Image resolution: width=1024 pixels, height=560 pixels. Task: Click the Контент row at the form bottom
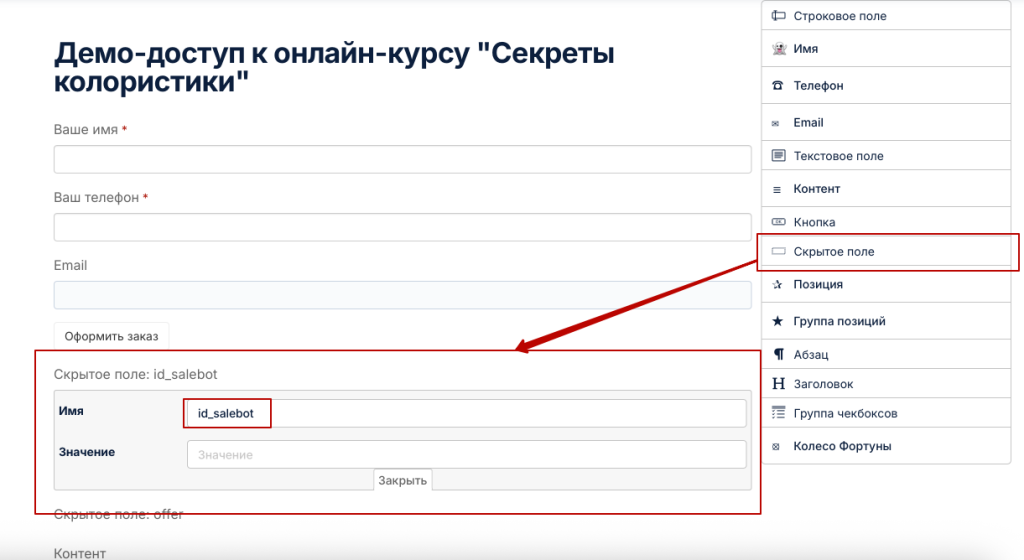point(80,553)
